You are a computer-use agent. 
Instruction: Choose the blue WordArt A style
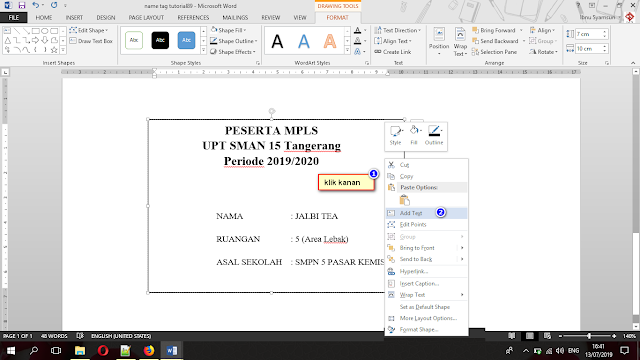303,41
